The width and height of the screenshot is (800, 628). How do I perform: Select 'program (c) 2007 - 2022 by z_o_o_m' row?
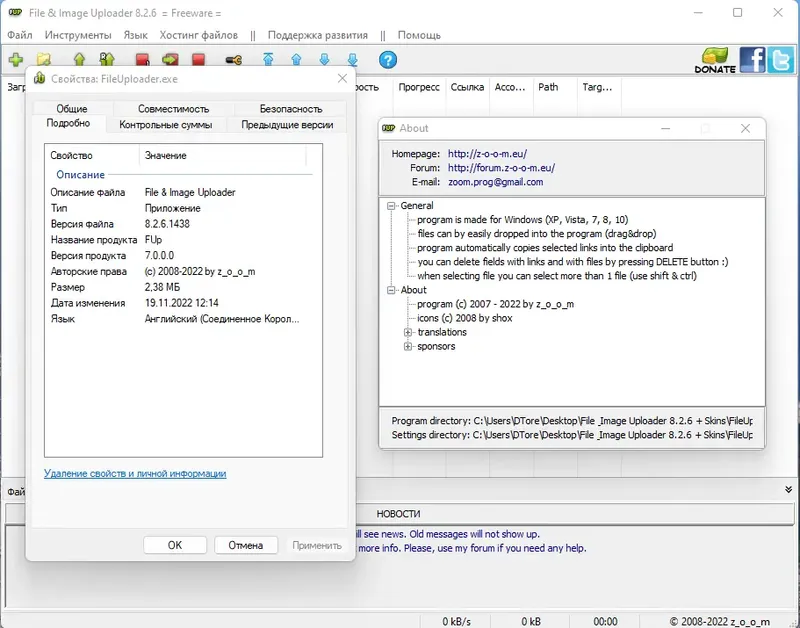(495, 304)
